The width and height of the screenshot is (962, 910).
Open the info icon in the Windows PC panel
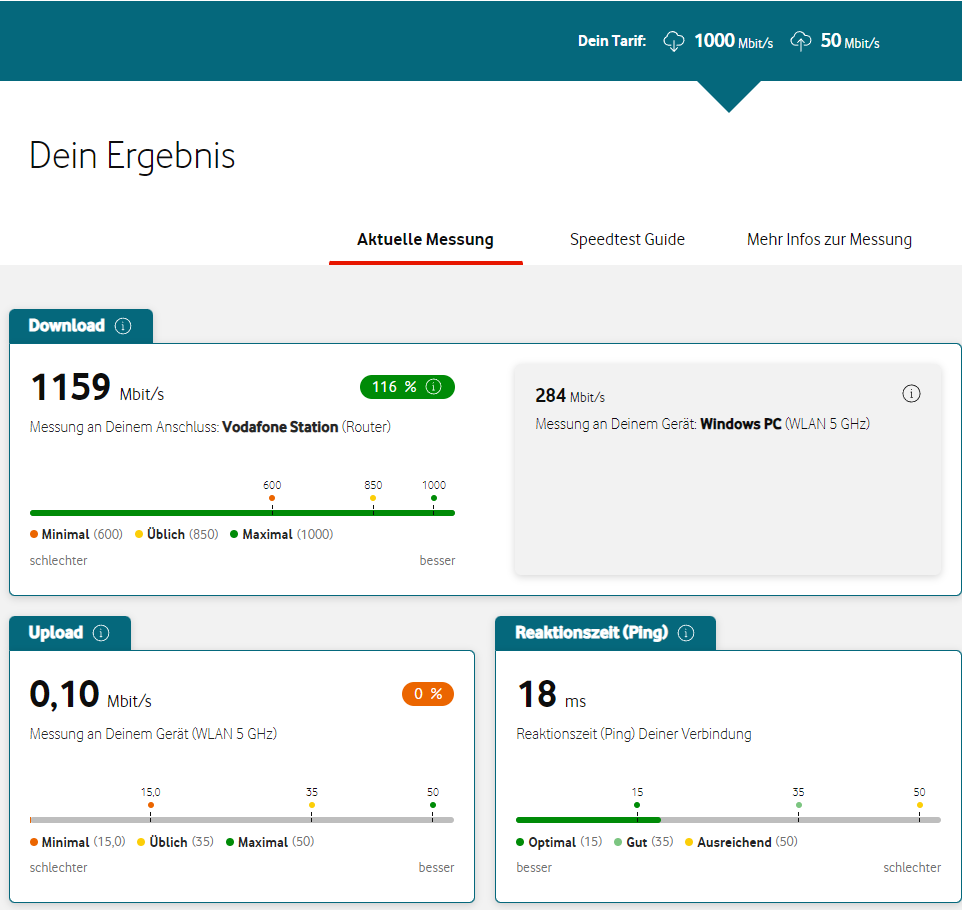(911, 394)
